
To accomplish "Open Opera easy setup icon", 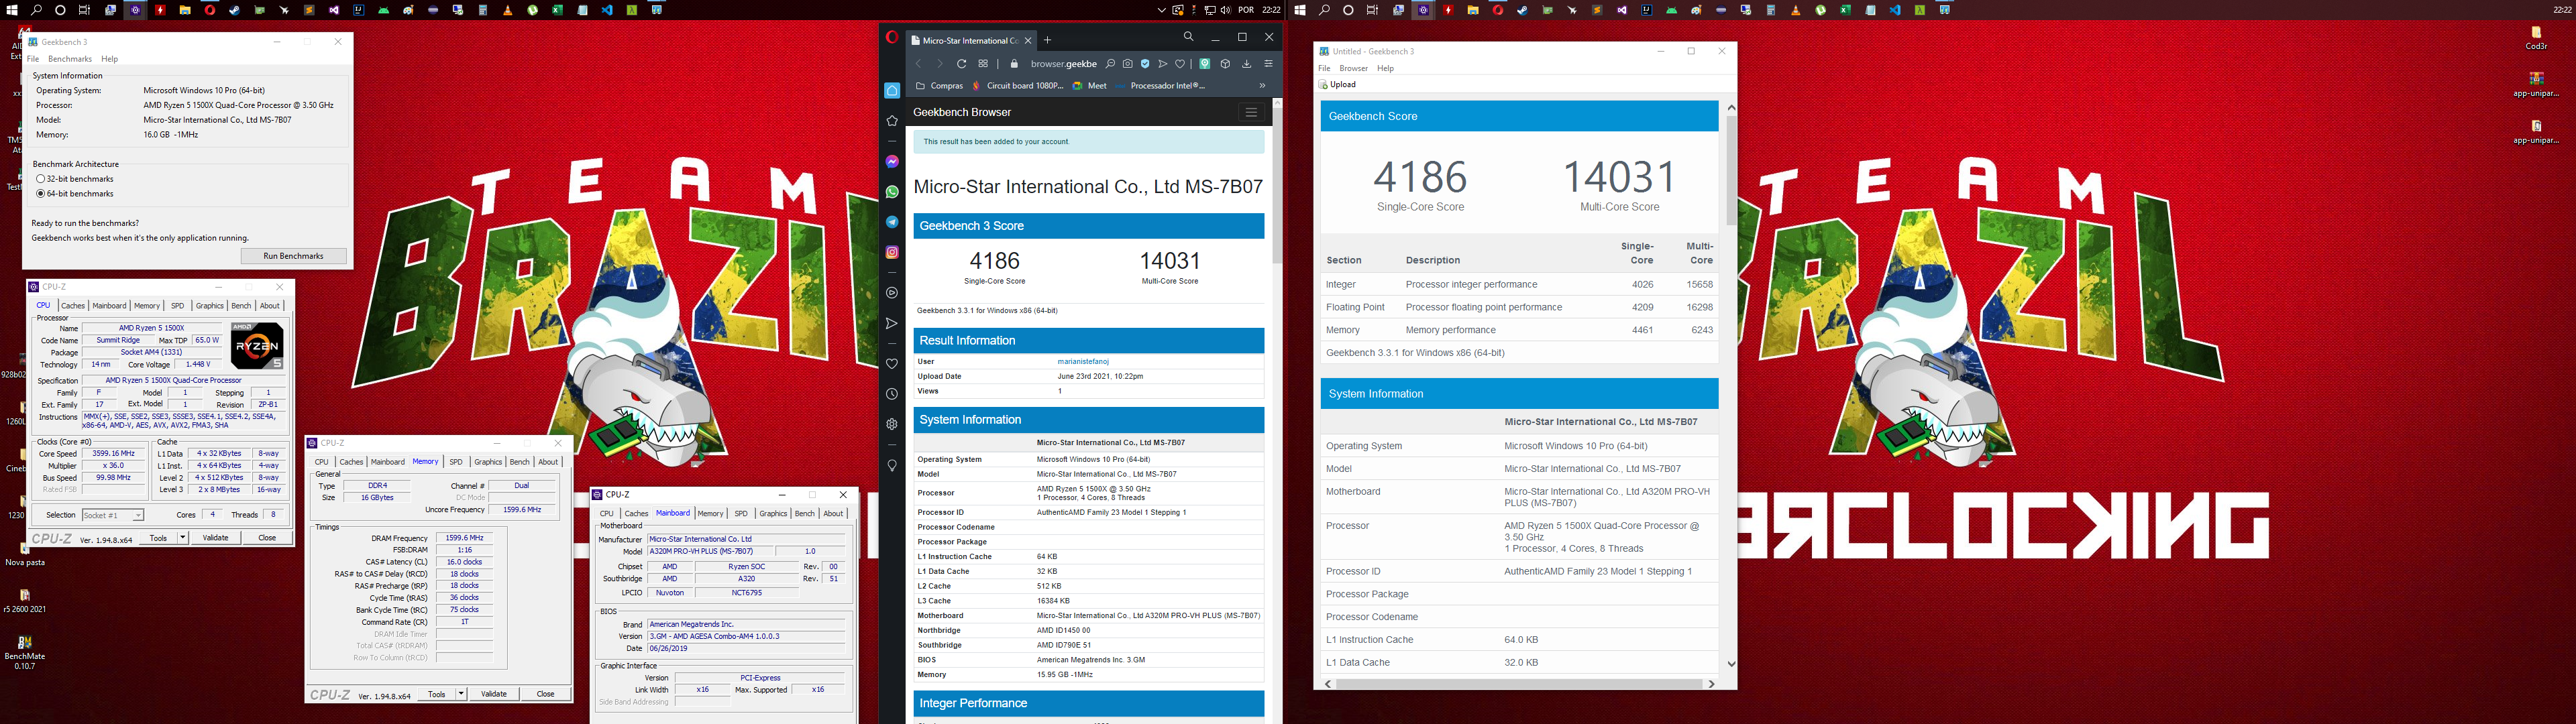I will coord(1268,64).
